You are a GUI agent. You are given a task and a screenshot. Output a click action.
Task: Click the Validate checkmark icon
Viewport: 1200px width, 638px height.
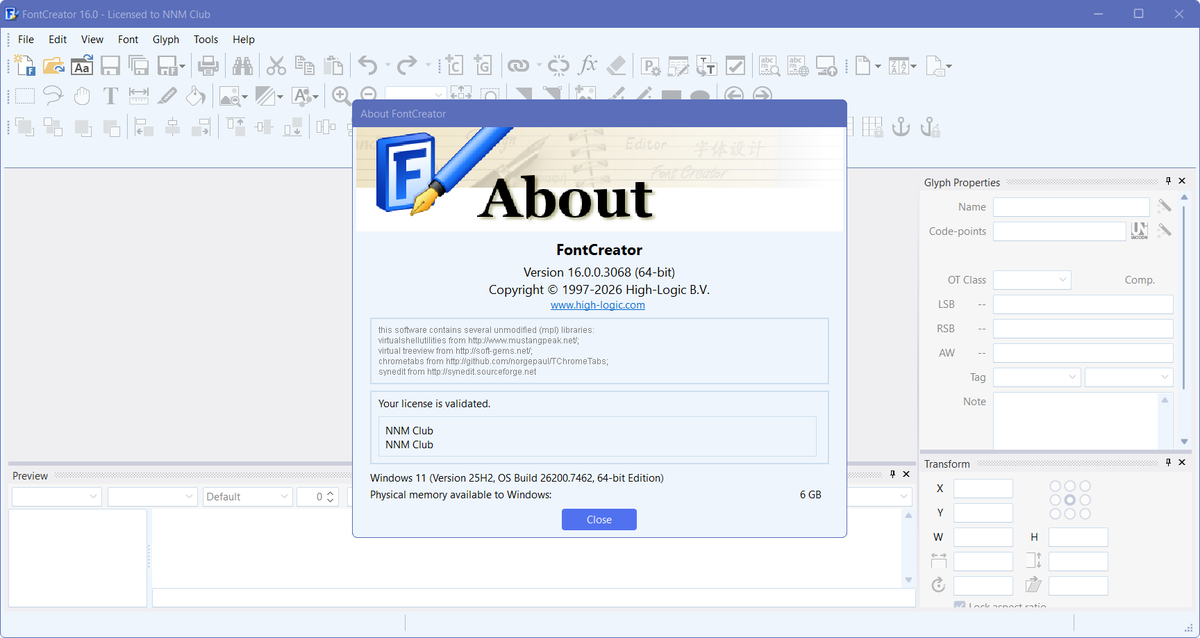735,66
